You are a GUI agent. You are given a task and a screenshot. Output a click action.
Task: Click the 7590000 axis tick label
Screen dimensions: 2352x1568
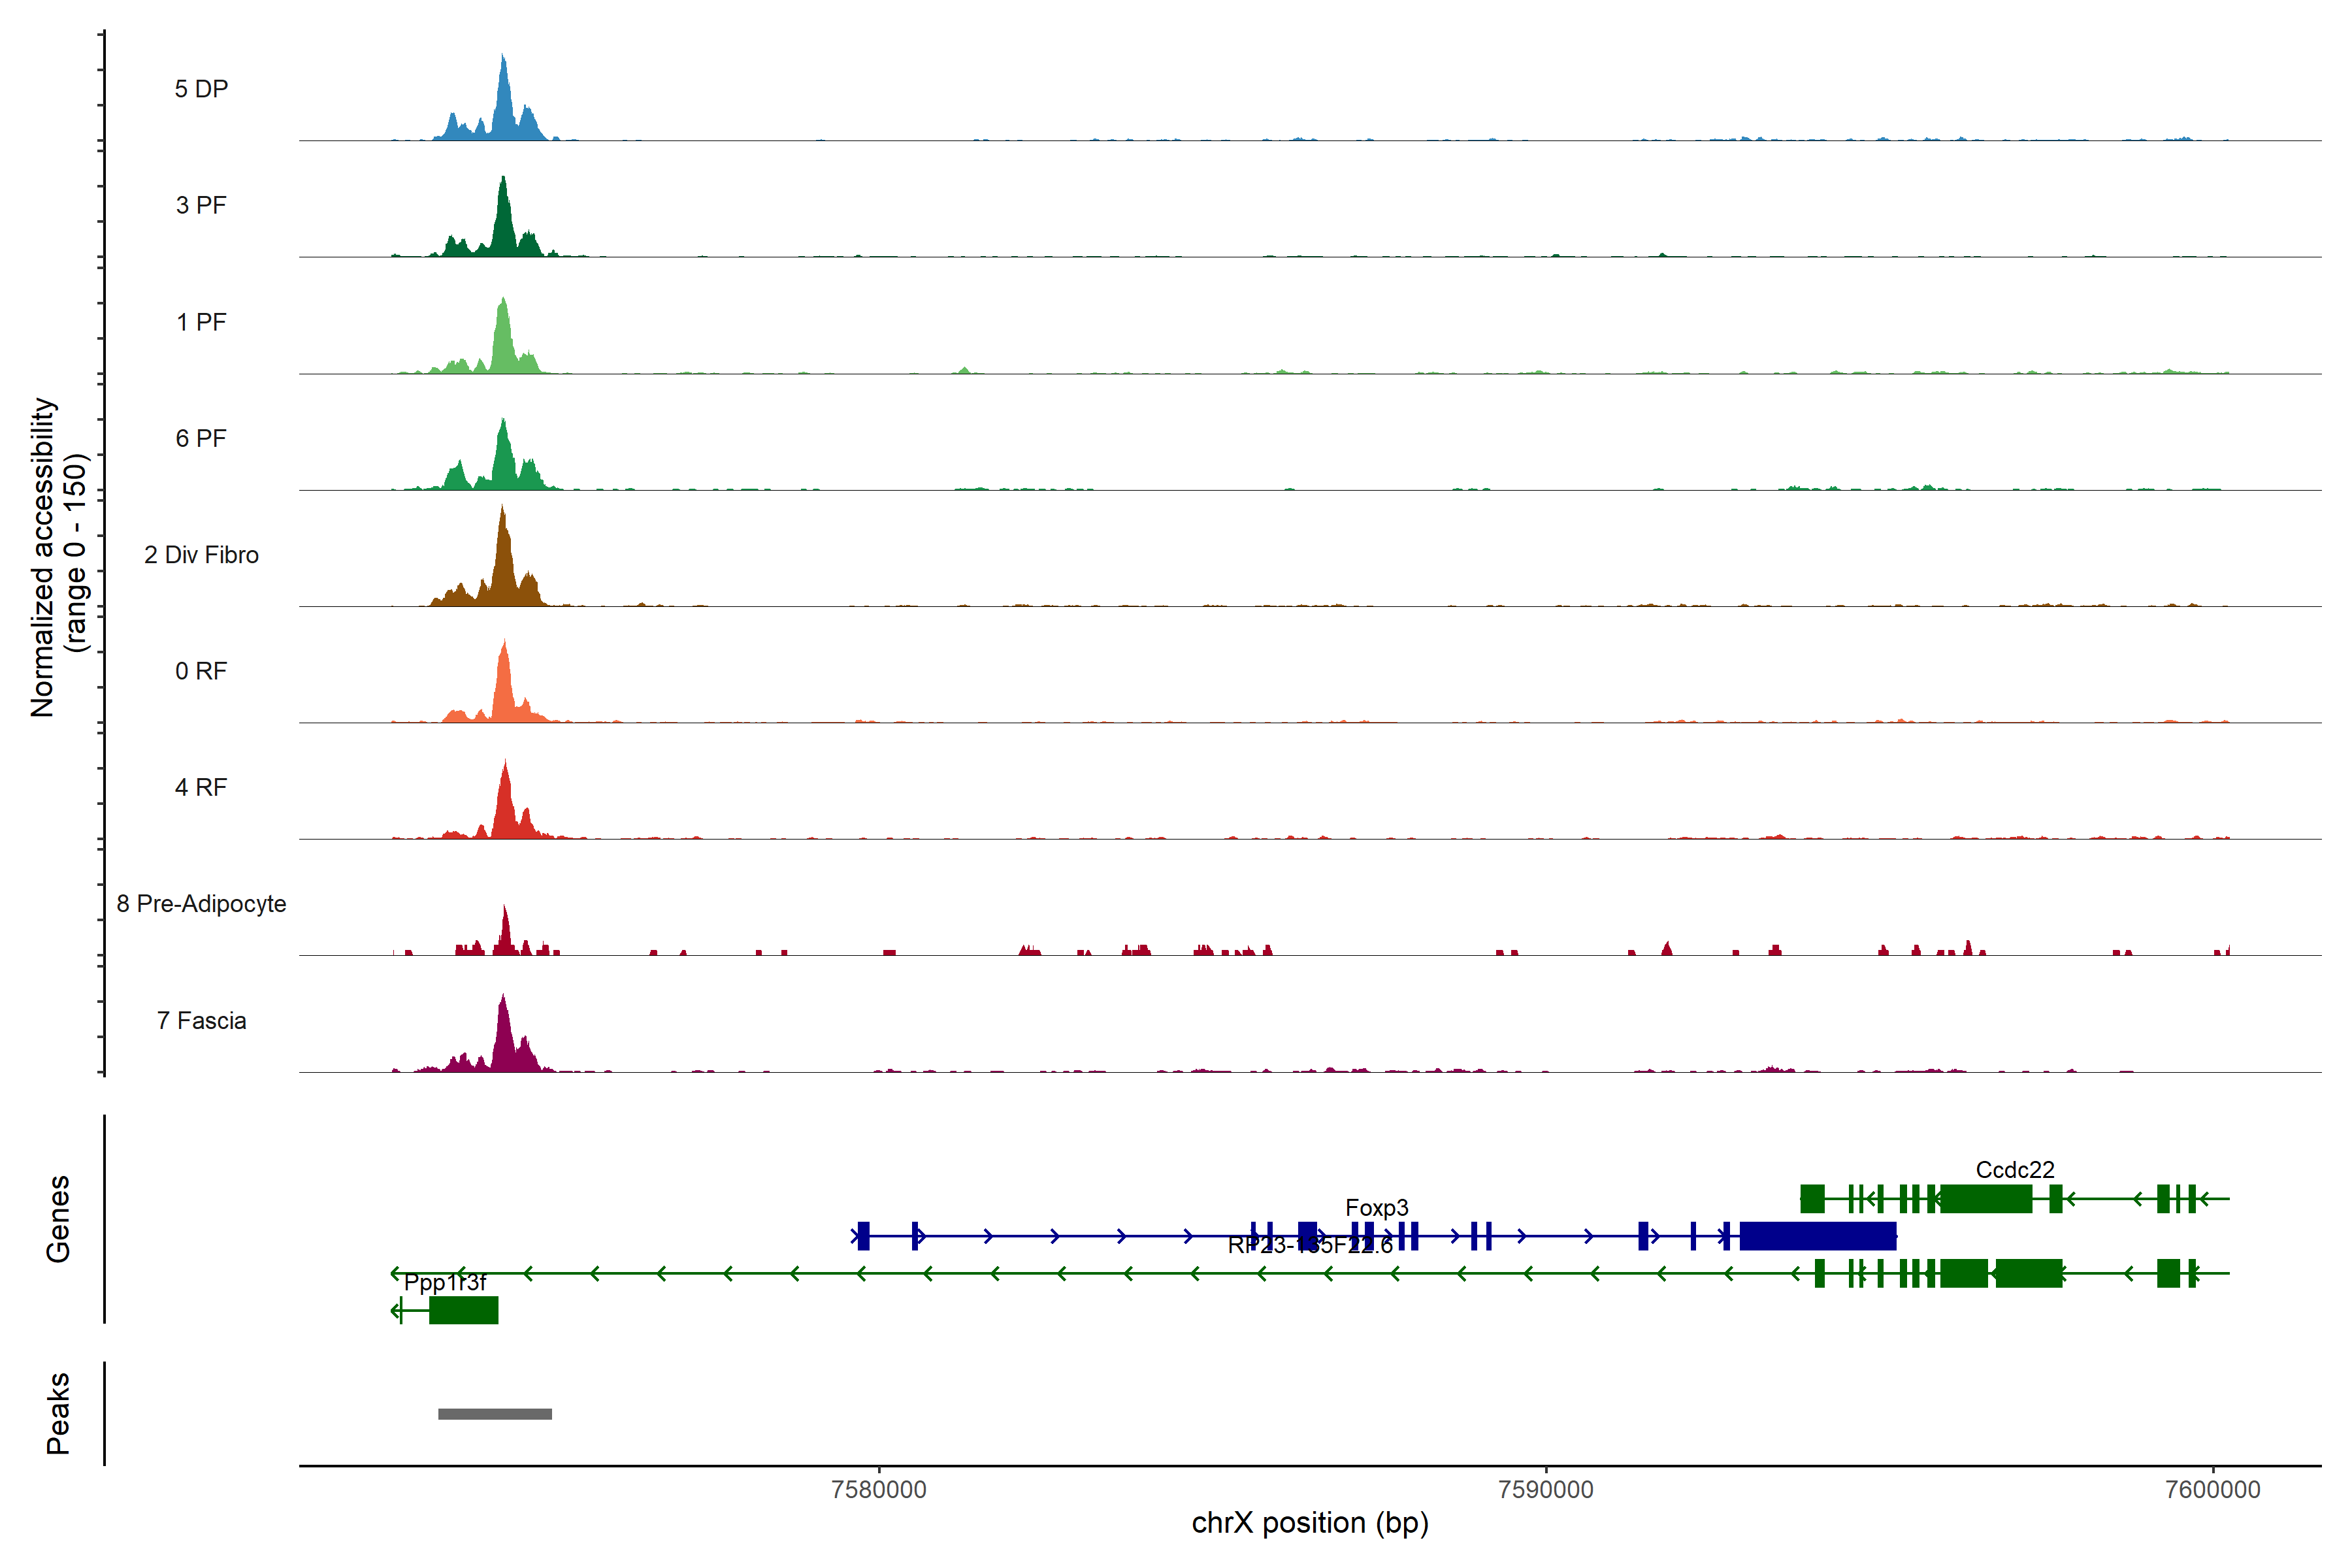click(1546, 1490)
